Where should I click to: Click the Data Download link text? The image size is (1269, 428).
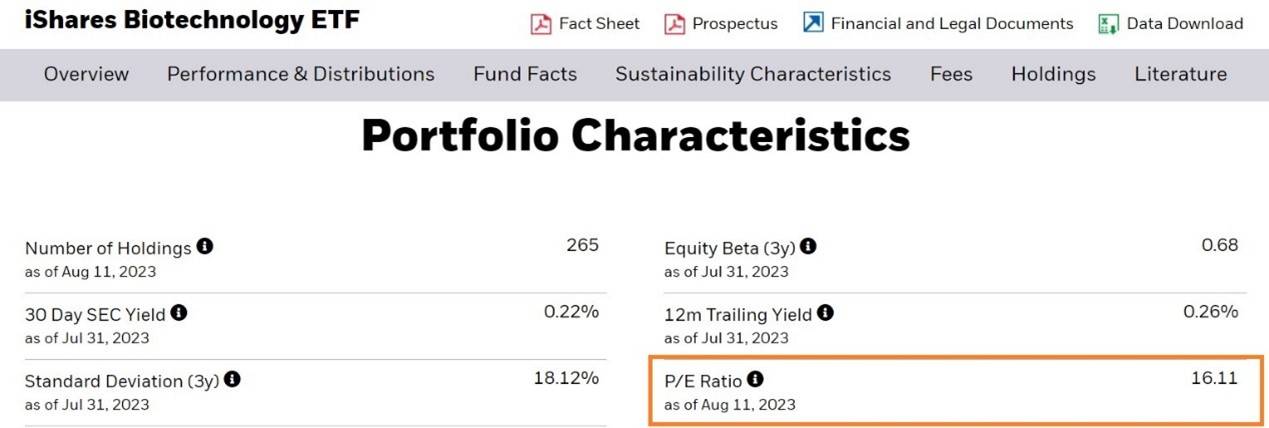[x=1185, y=24]
